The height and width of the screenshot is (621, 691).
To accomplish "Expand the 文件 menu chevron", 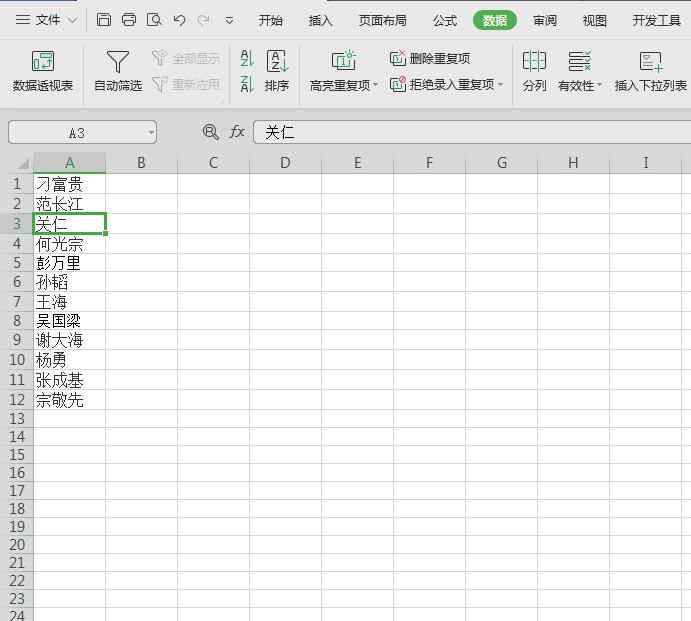I will pyautogui.click(x=73, y=20).
